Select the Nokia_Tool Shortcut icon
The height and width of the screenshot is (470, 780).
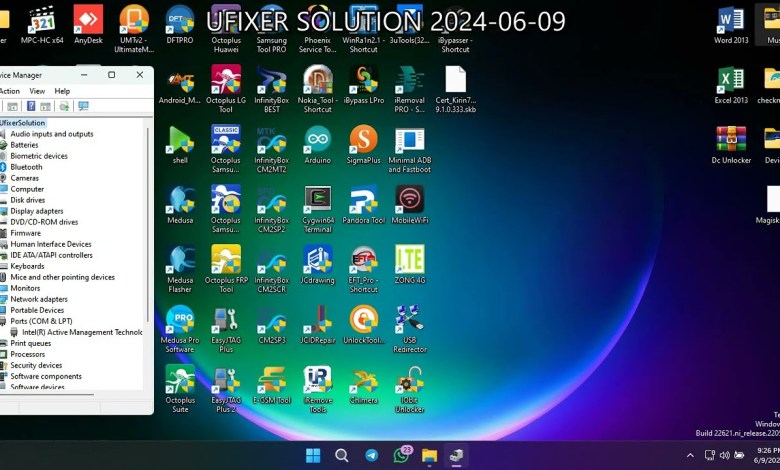[317, 89]
